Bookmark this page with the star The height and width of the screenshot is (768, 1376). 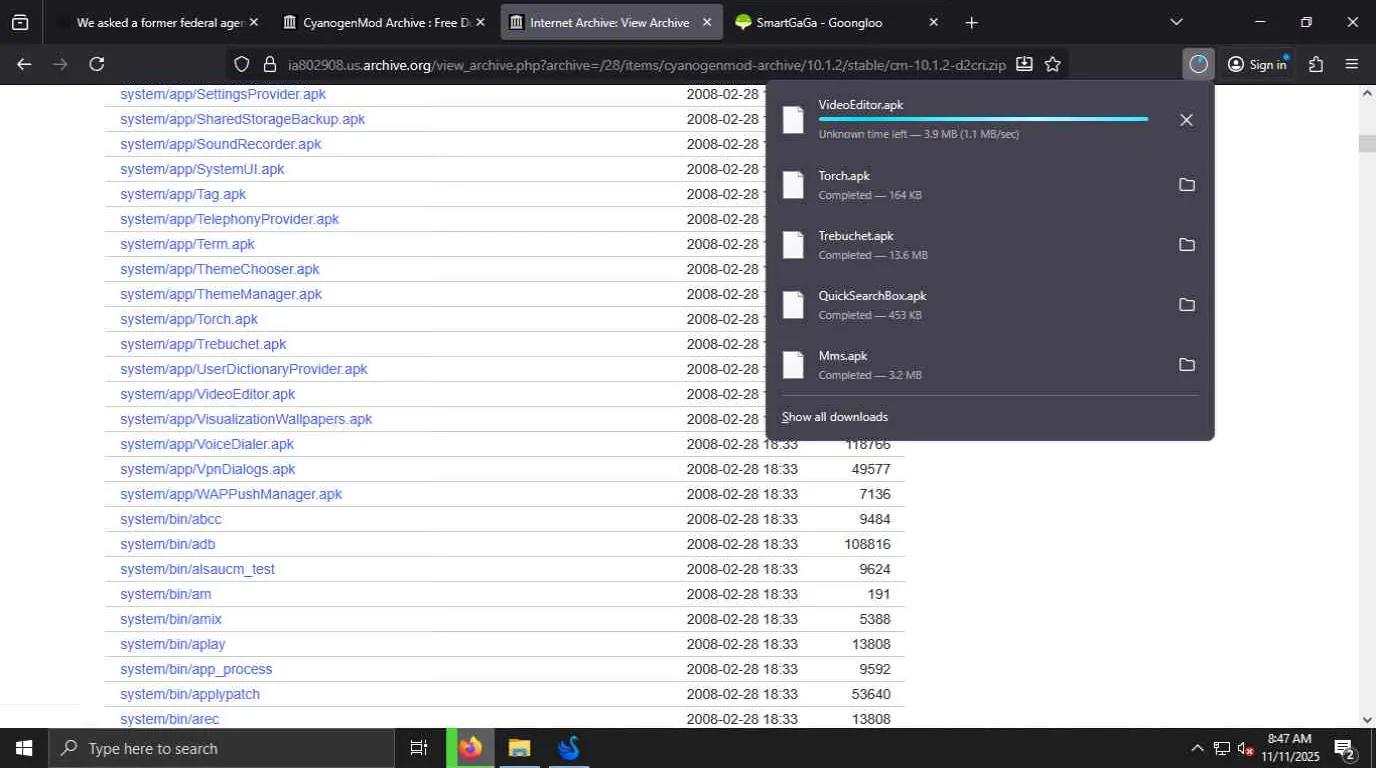pos(1052,64)
